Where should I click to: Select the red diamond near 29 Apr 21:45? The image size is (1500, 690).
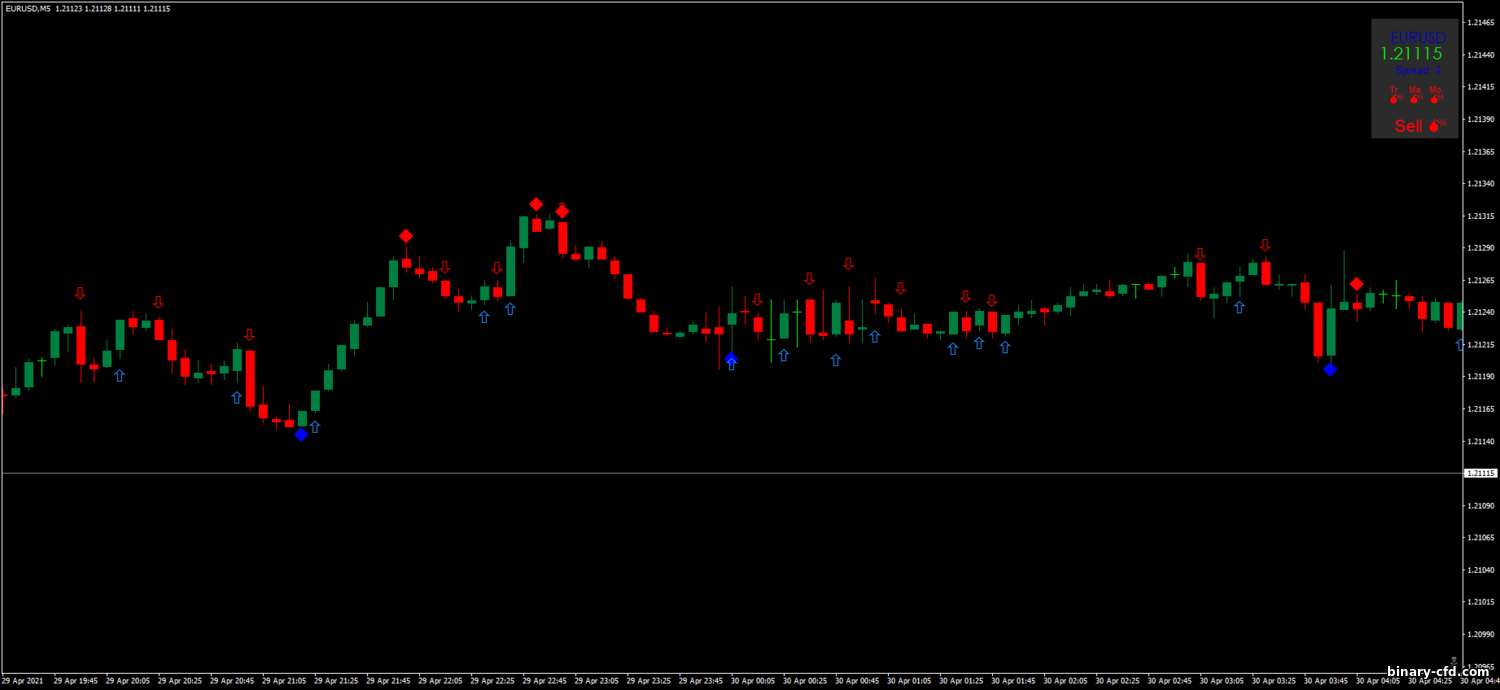pyautogui.click(x=406, y=236)
